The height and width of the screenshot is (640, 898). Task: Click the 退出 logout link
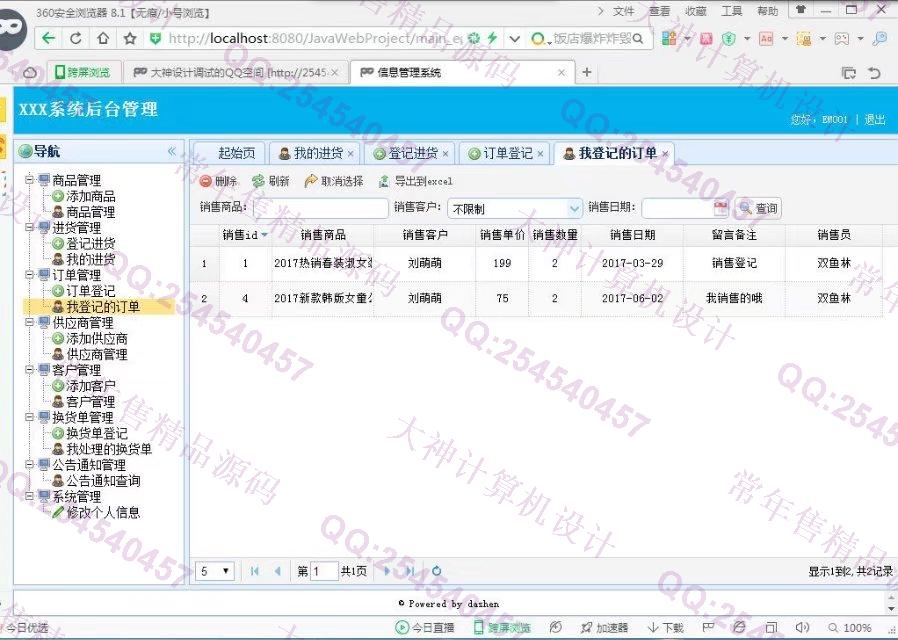(x=874, y=119)
